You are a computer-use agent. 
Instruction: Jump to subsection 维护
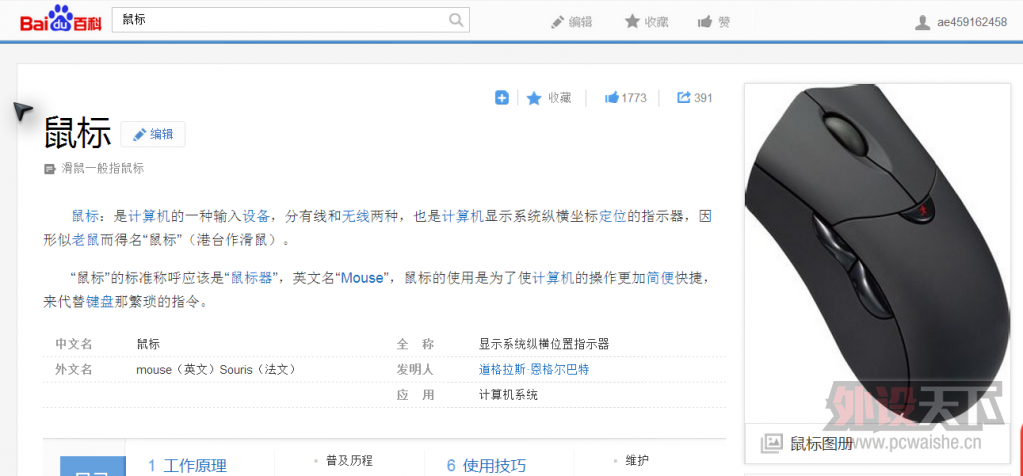637,461
